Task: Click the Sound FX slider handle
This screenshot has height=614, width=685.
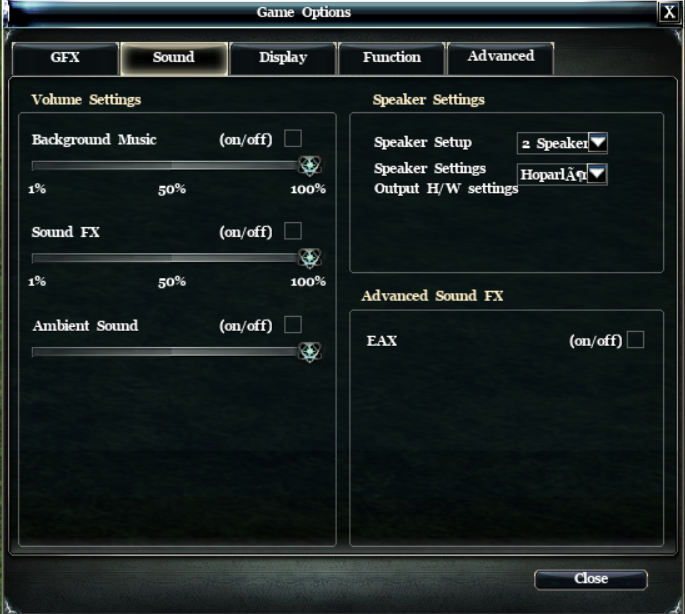Action: tap(309, 258)
